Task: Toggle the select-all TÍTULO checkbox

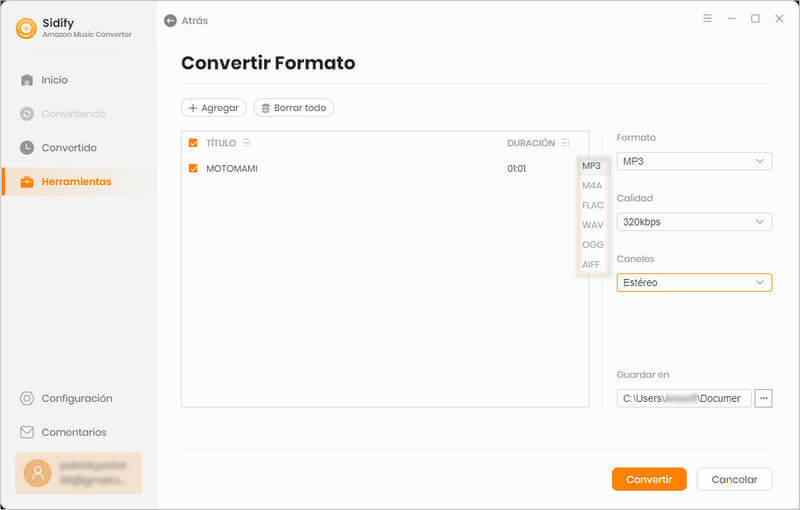Action: [193, 143]
